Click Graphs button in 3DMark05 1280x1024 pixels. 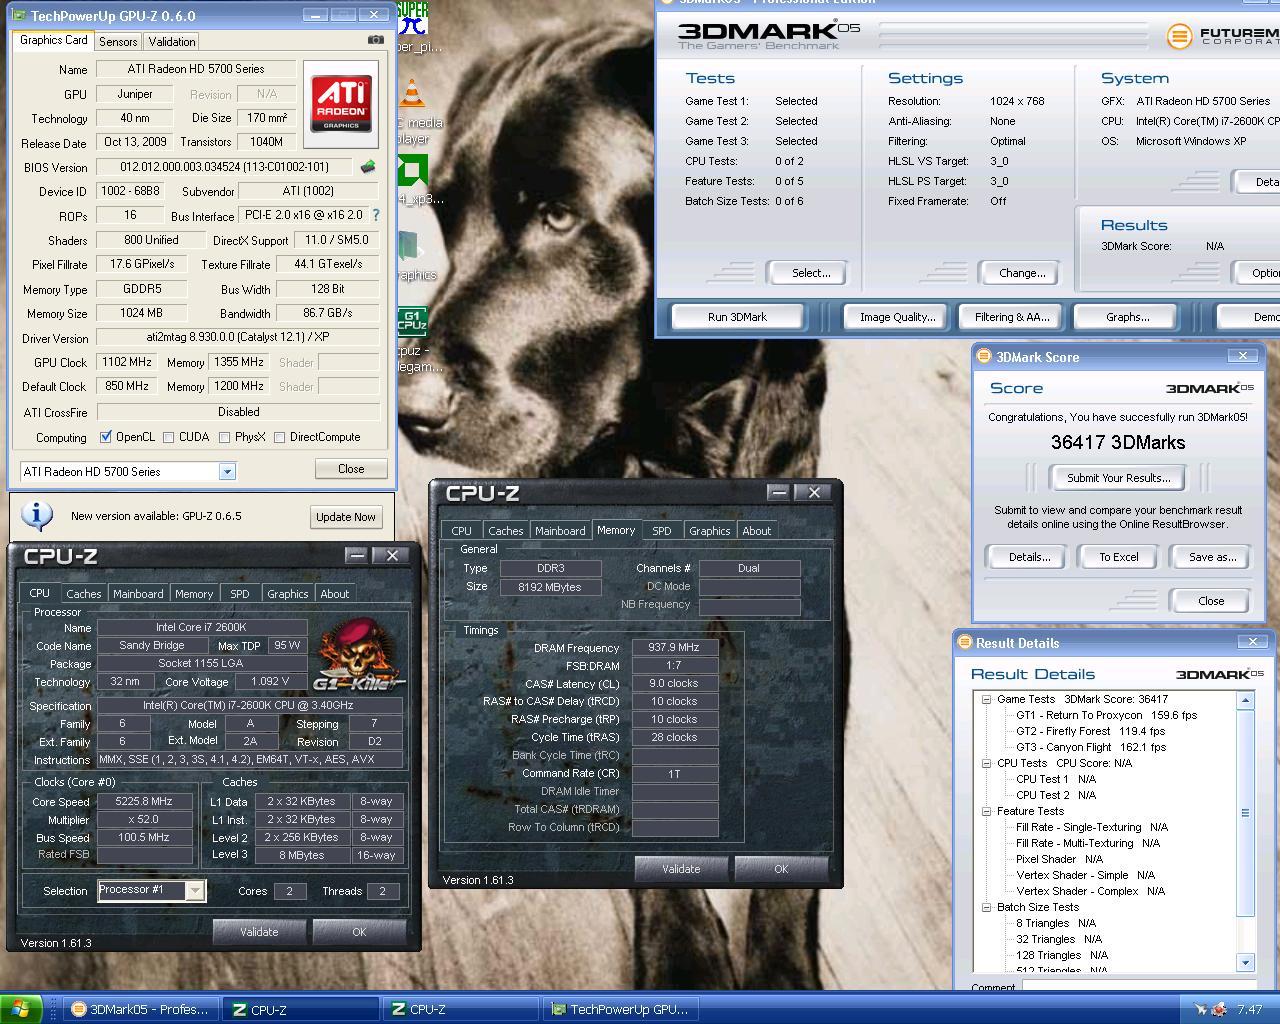click(x=1127, y=317)
